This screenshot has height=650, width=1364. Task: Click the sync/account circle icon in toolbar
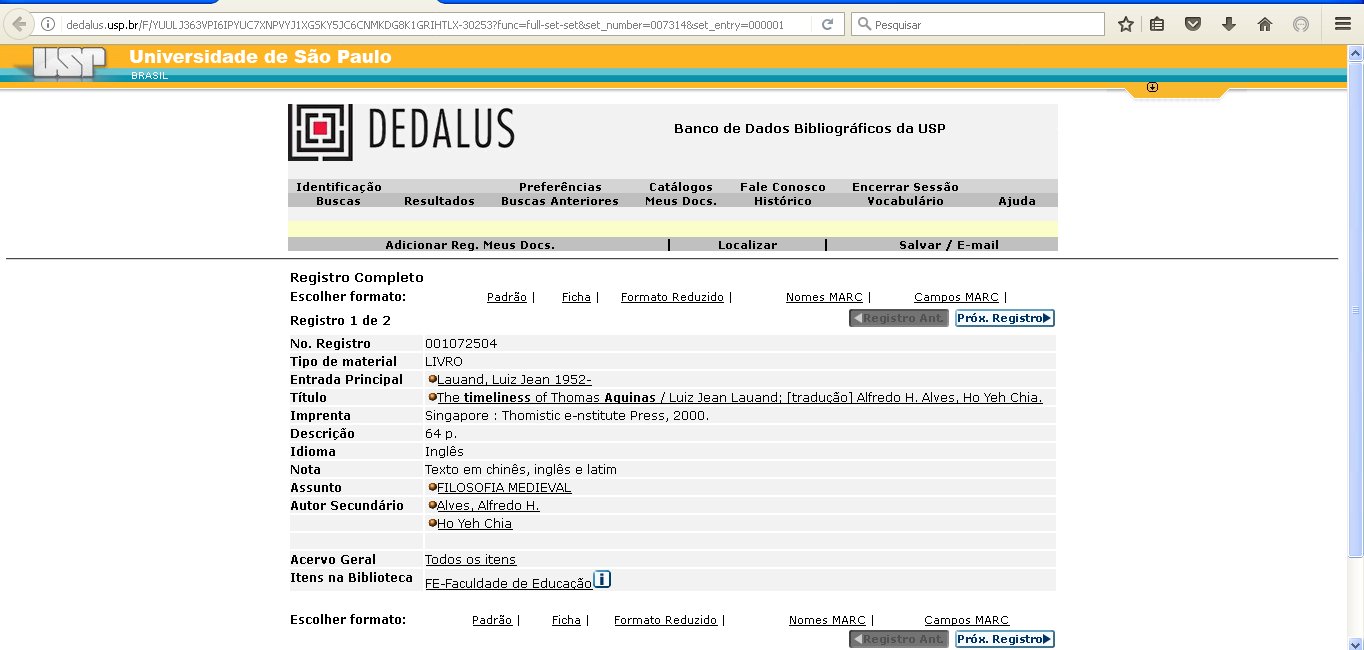1301,24
